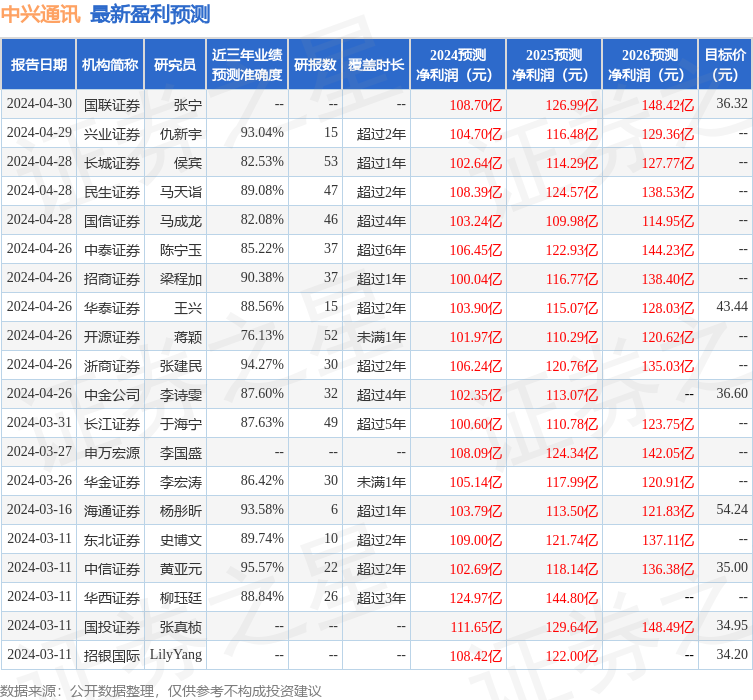The height and width of the screenshot is (700, 753).
Task: Click the 中信证券 institution cell
Action: pyautogui.click(x=112, y=568)
